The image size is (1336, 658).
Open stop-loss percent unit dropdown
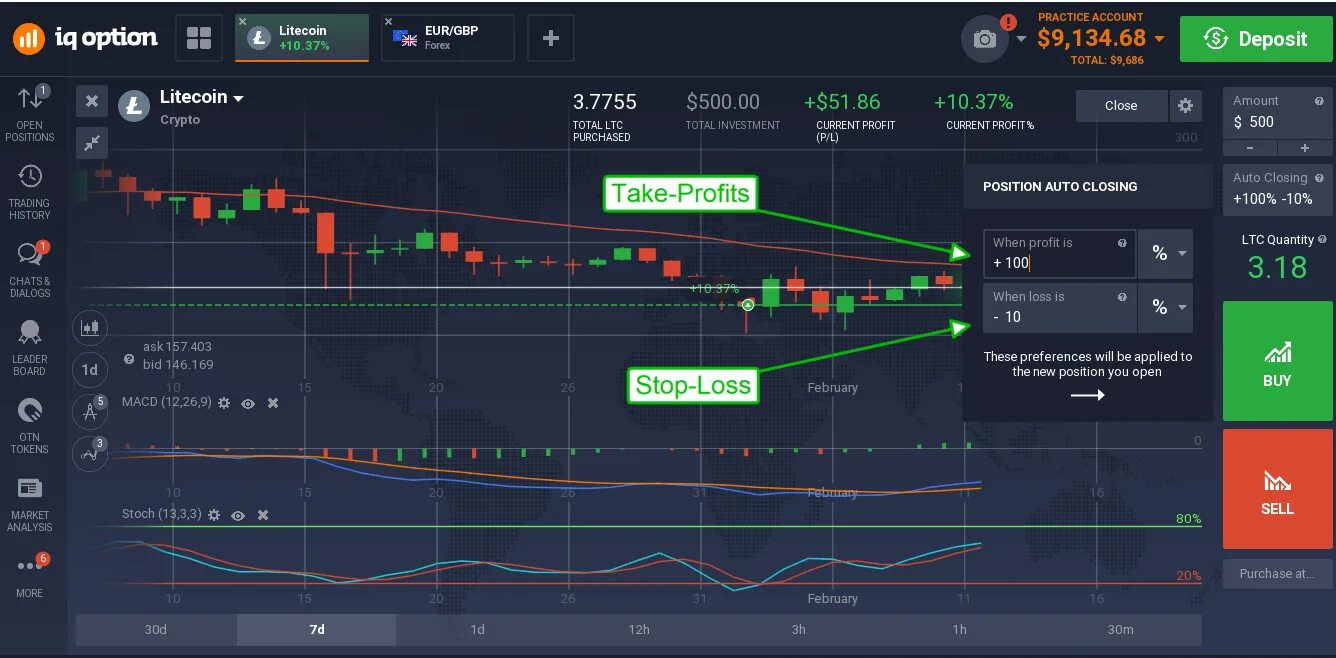pos(1165,308)
